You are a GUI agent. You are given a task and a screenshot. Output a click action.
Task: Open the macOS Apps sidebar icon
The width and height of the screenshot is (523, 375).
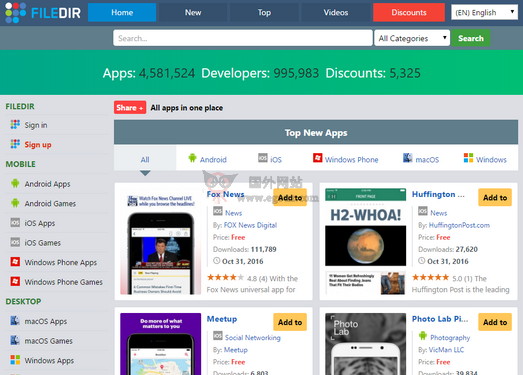click(x=15, y=321)
